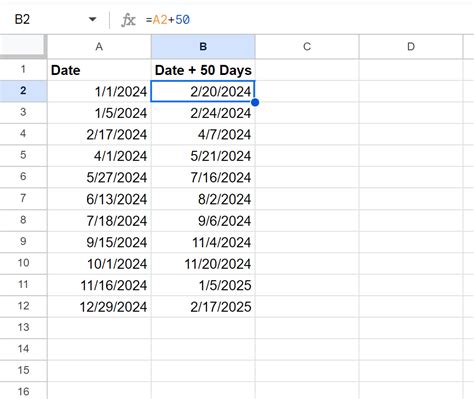Select row 15 header

[x=23, y=371]
